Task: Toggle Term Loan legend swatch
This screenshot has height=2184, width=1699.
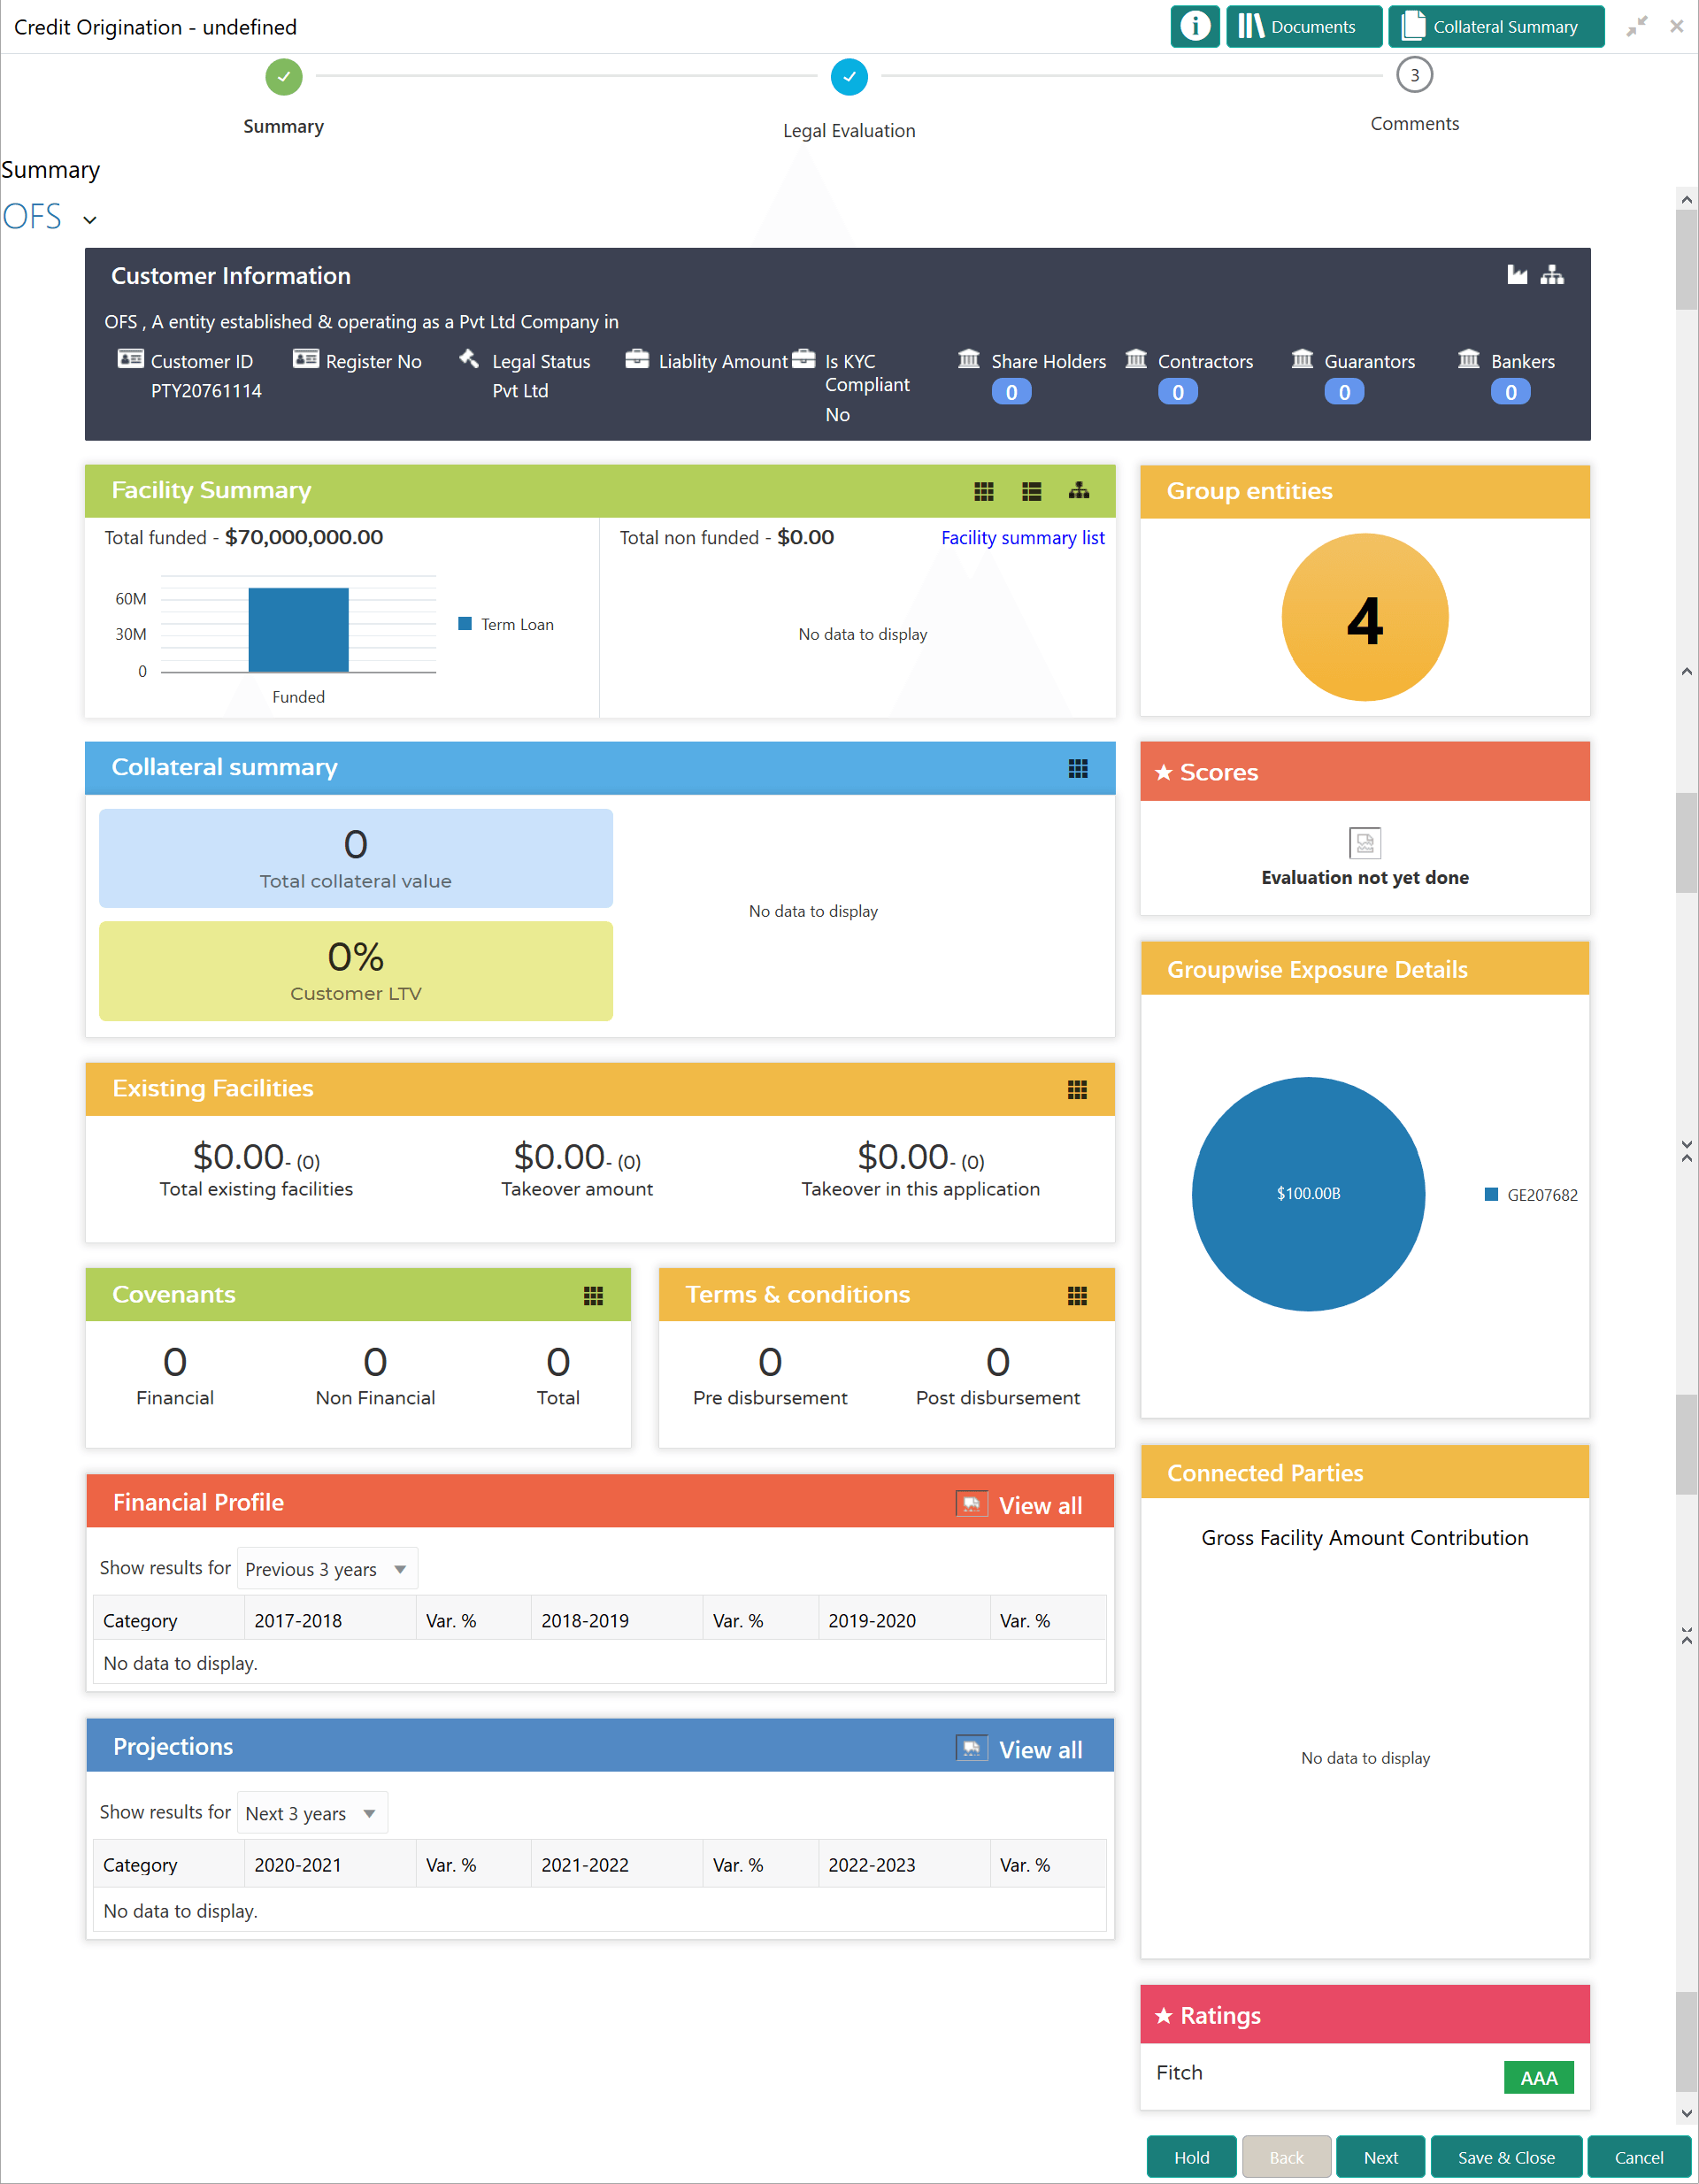Action: tap(464, 624)
